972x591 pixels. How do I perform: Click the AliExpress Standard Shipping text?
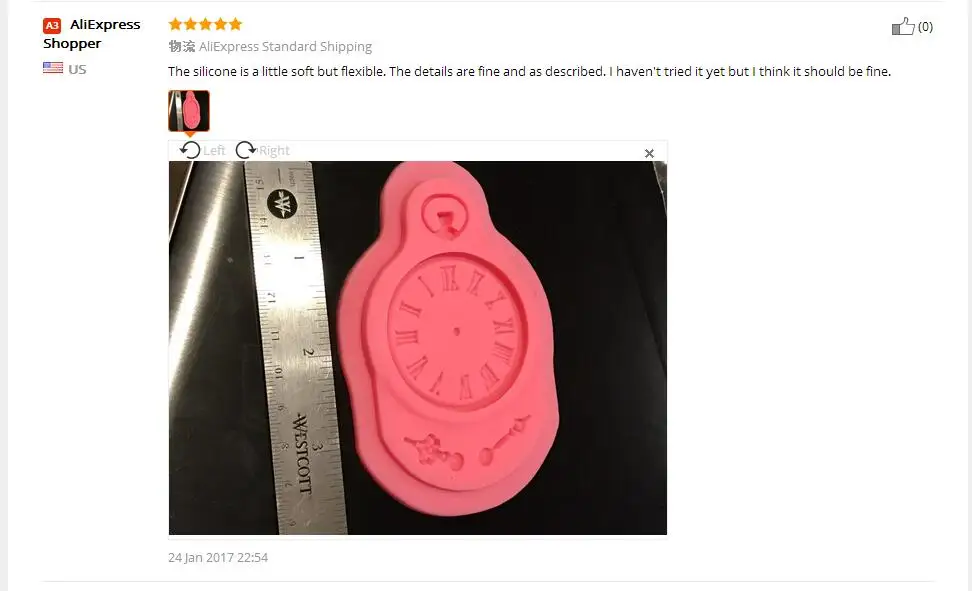click(x=285, y=47)
